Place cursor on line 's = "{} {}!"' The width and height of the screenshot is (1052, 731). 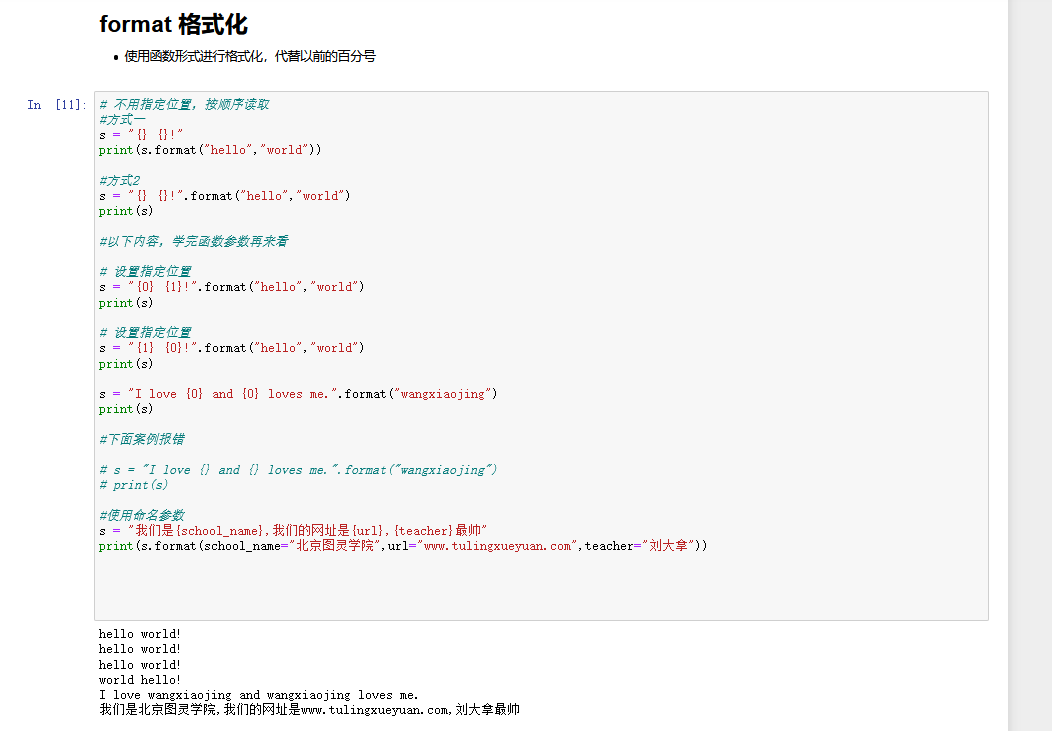click(x=140, y=135)
